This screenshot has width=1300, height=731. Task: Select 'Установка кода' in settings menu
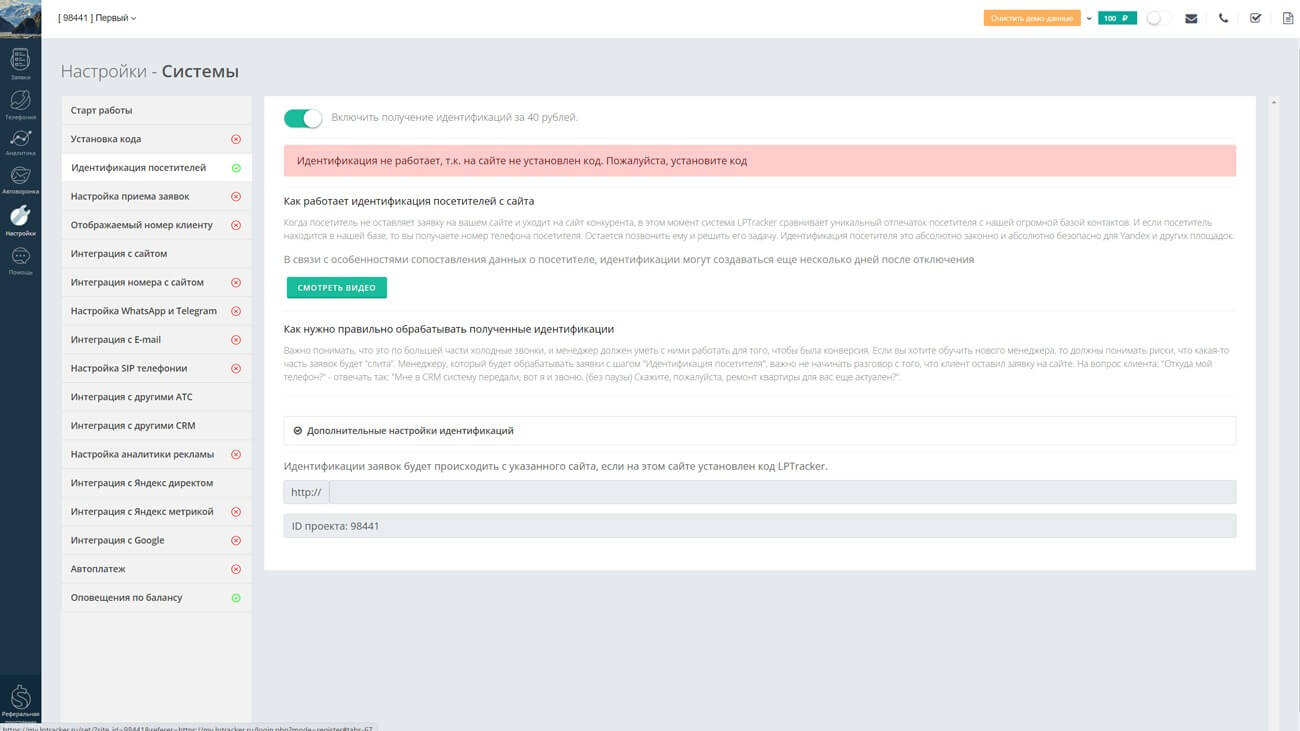[x=106, y=139]
